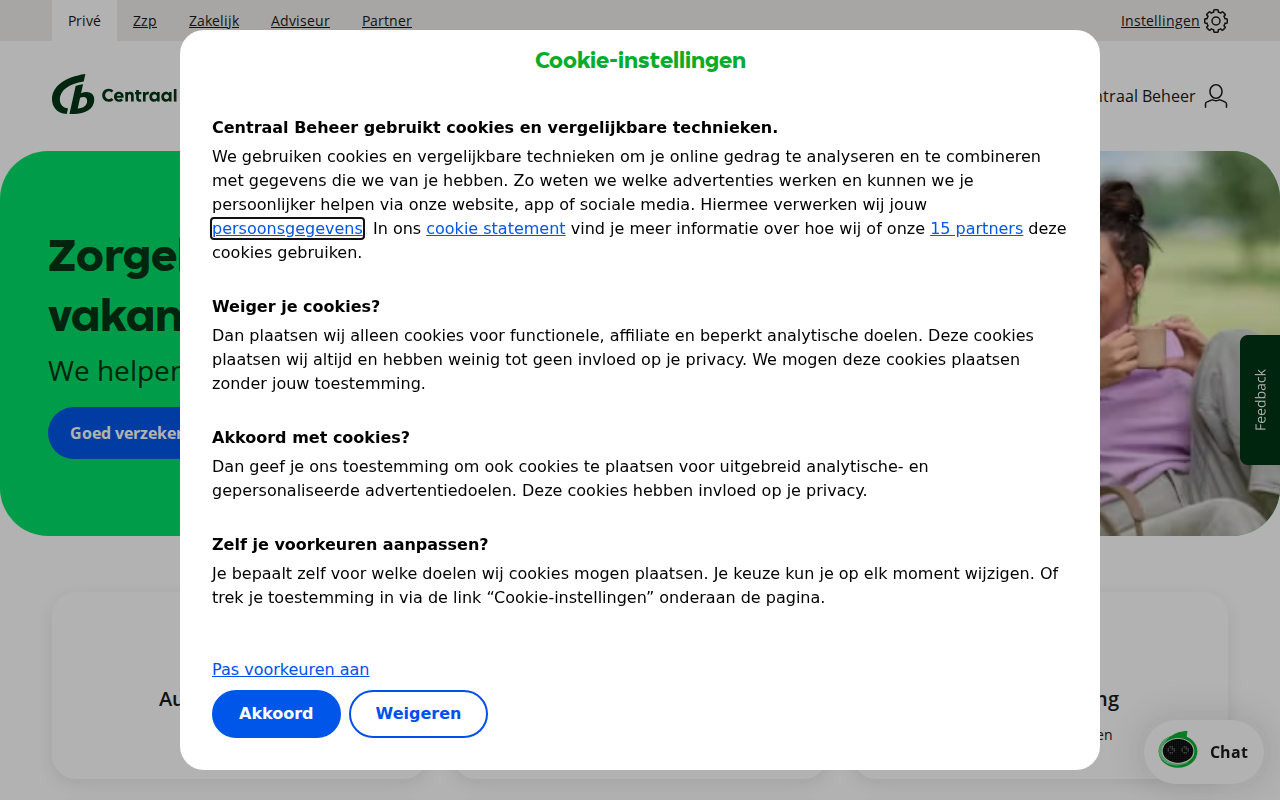The width and height of the screenshot is (1280, 800).
Task: Open the Instellingen gear icon
Action: point(1216,21)
